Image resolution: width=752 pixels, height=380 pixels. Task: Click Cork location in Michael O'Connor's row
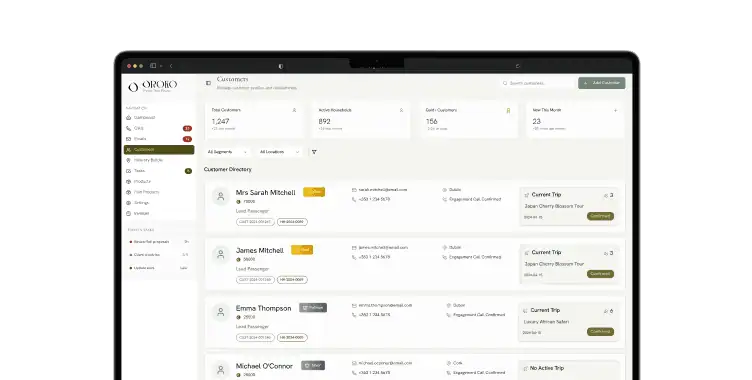coord(458,363)
